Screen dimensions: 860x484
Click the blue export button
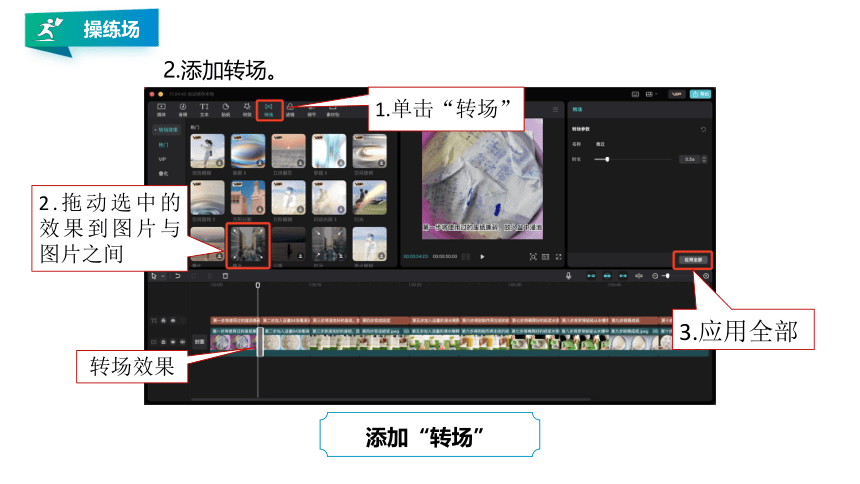pos(700,94)
